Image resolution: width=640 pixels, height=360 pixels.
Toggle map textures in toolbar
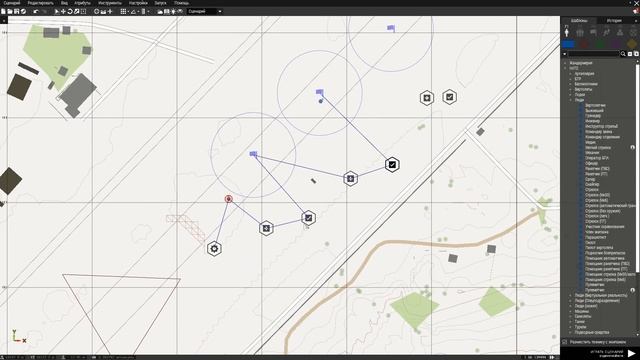[167, 11]
